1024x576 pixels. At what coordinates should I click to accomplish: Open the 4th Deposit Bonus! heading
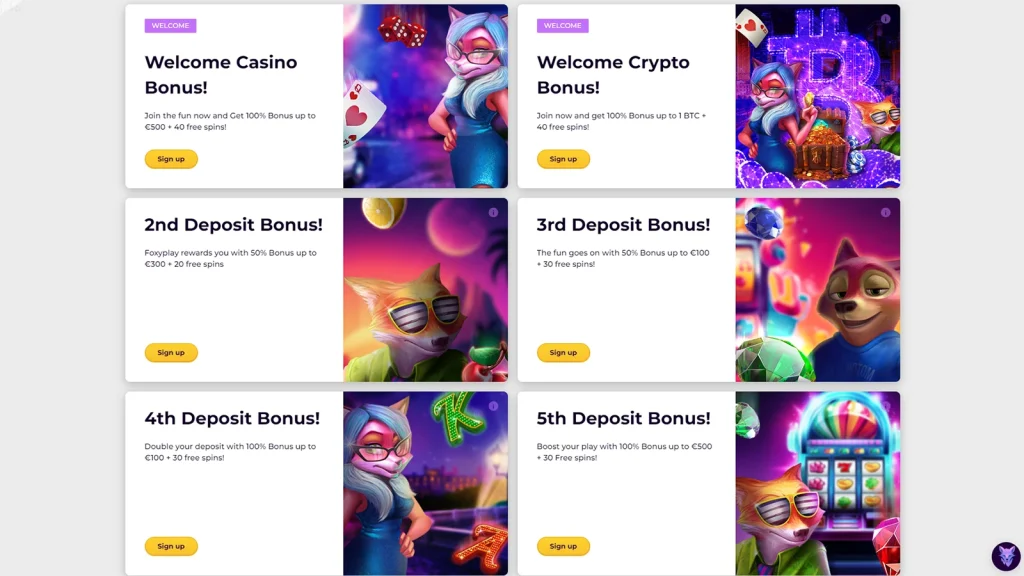click(232, 418)
